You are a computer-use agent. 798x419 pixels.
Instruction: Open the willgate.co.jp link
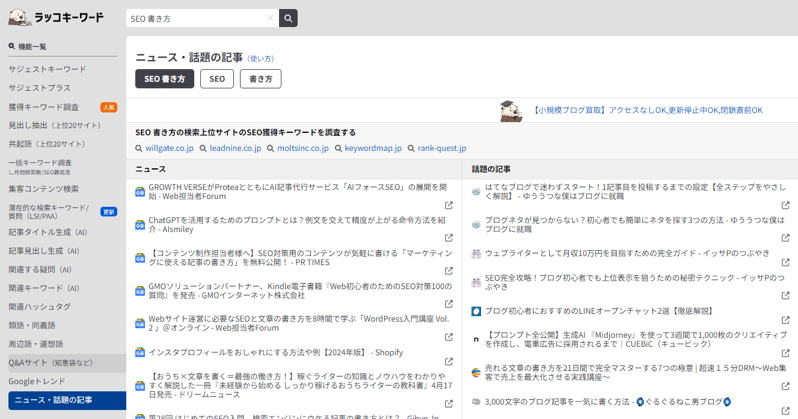[x=169, y=149]
